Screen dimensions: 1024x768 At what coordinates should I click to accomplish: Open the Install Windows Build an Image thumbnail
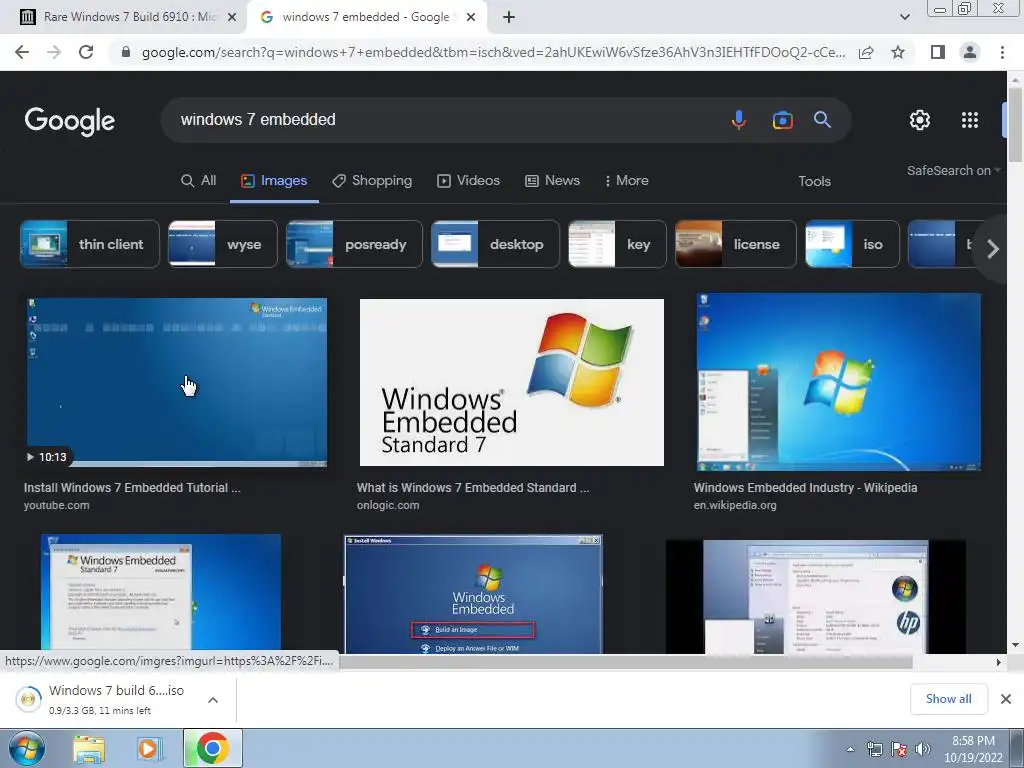tap(473, 594)
